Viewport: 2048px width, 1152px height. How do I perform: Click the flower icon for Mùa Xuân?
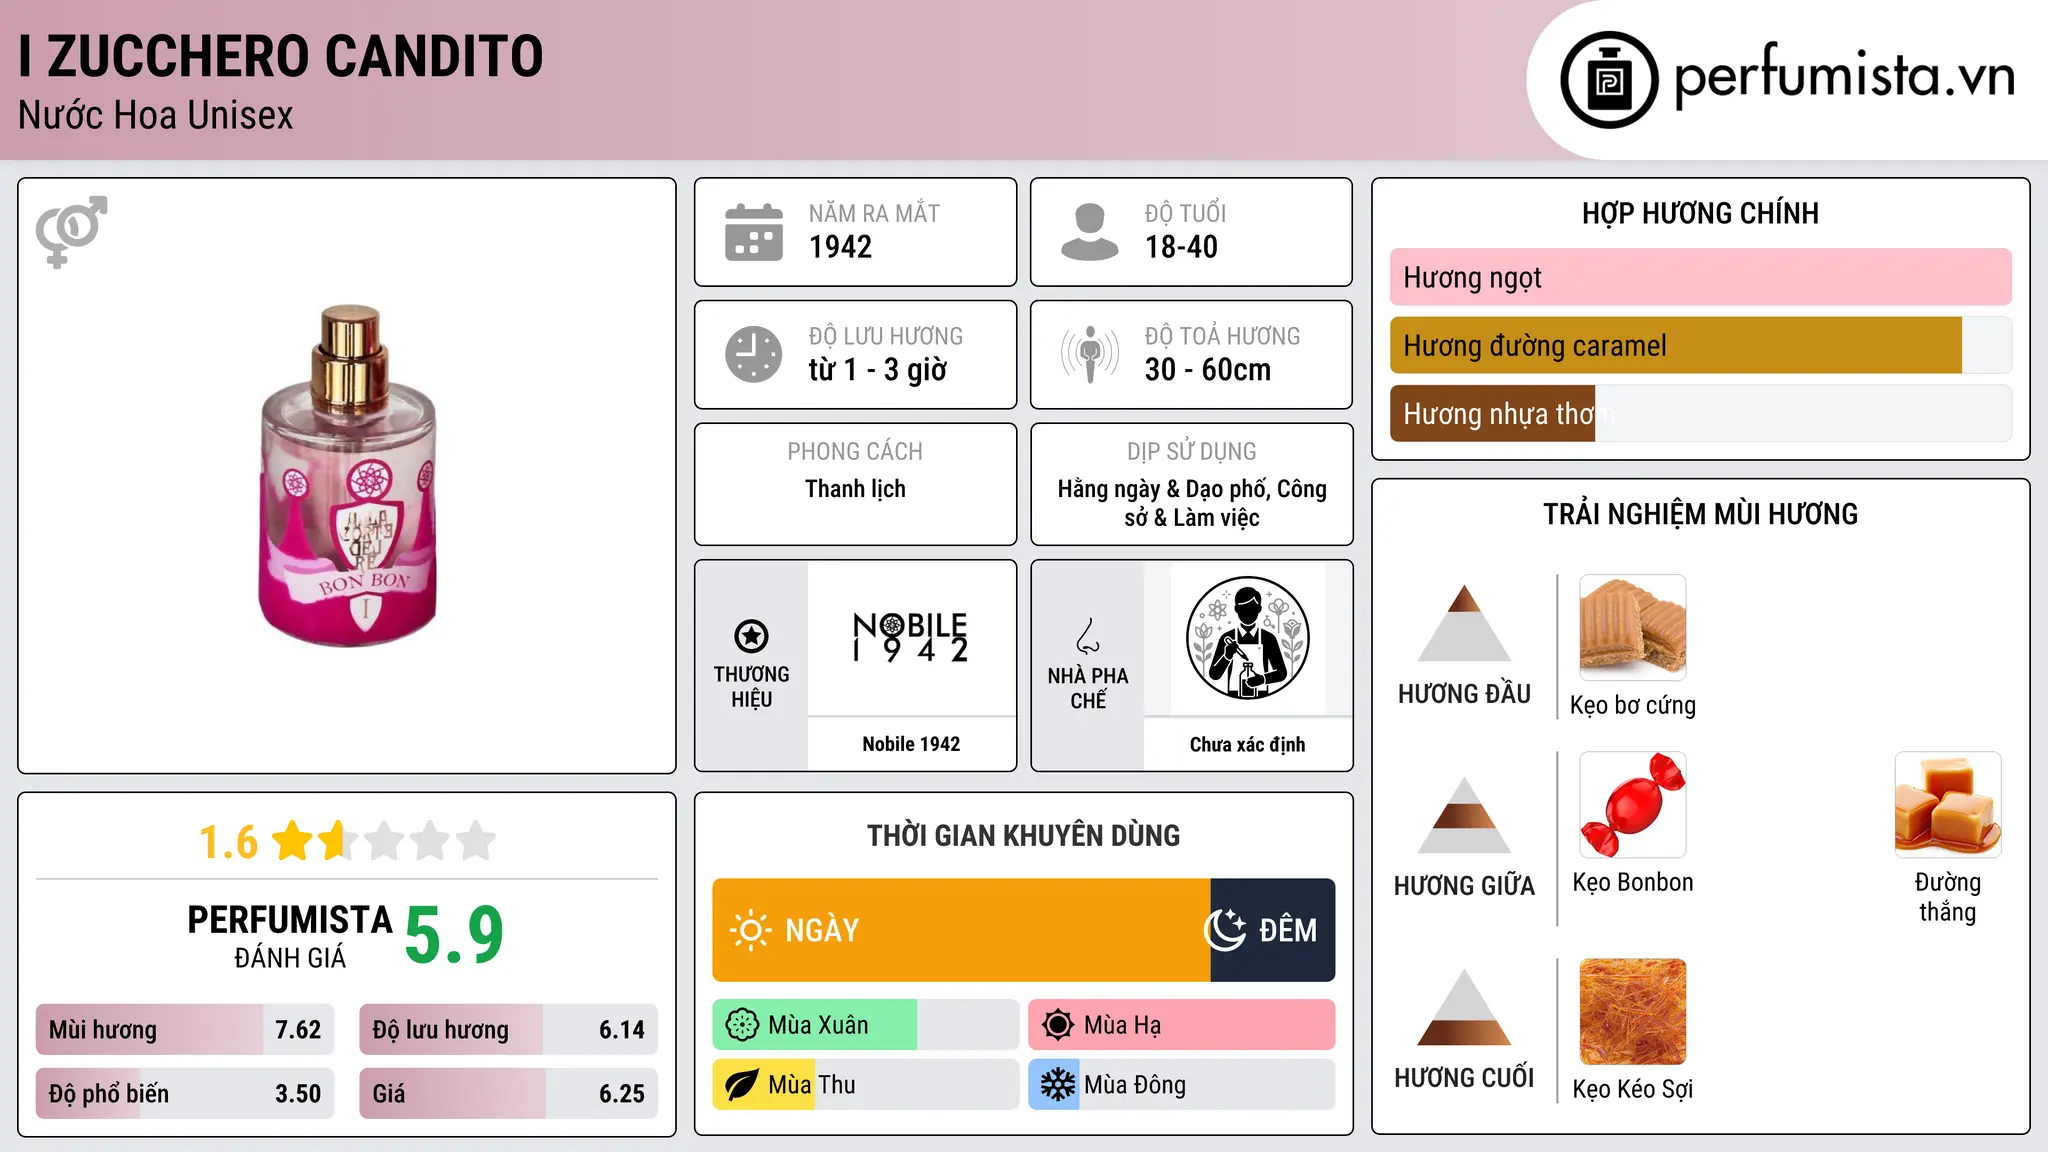pyautogui.click(x=742, y=1025)
